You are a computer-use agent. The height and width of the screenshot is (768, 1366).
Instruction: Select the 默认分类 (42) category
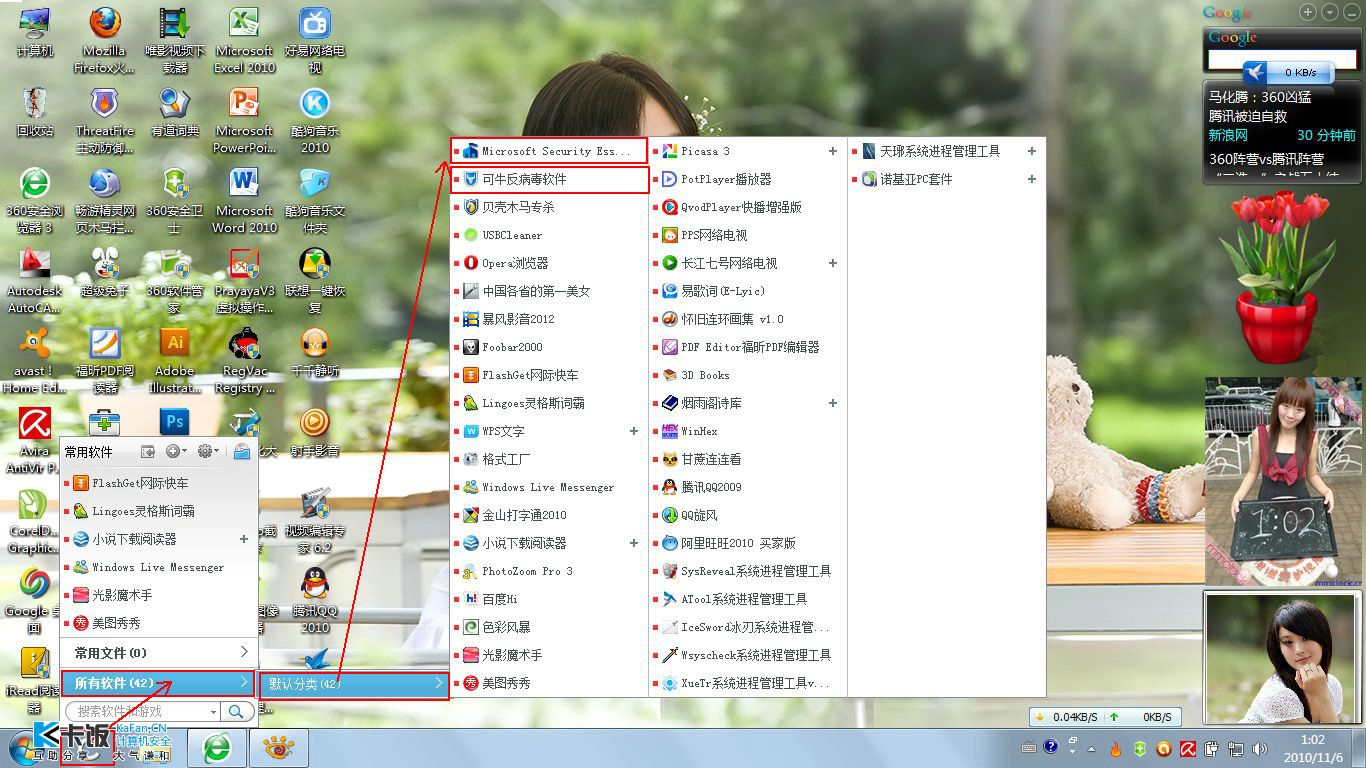tap(353, 684)
